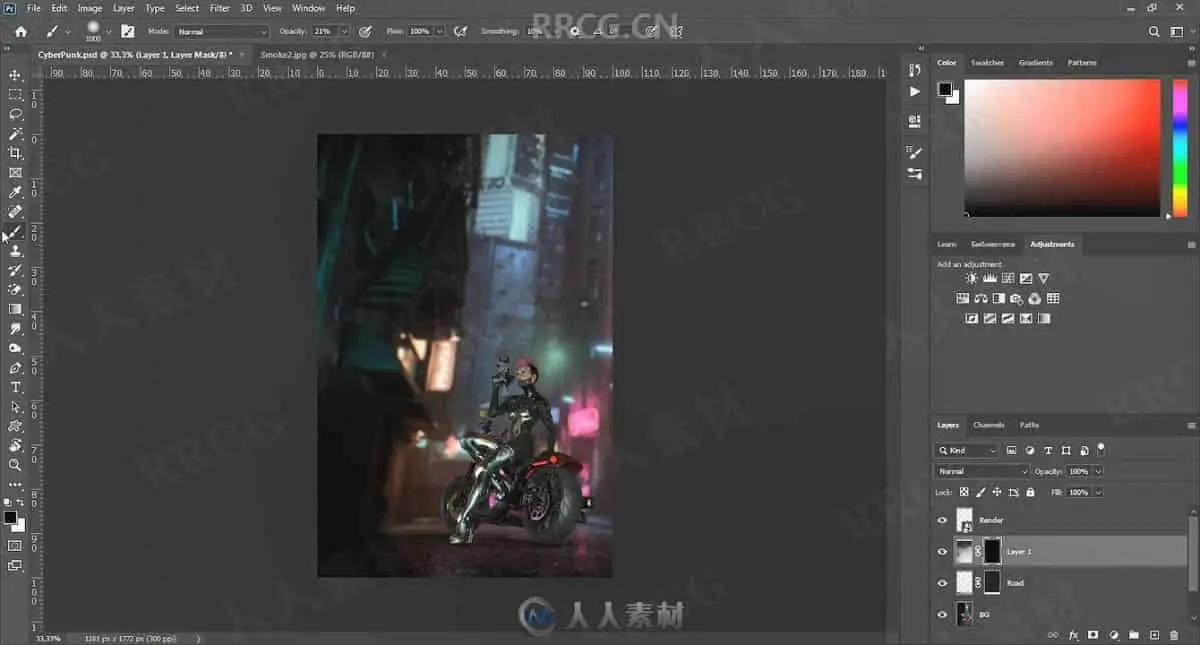Add a Photo Filter adjustment
The width and height of the screenshot is (1200, 645).
tap(1016, 299)
